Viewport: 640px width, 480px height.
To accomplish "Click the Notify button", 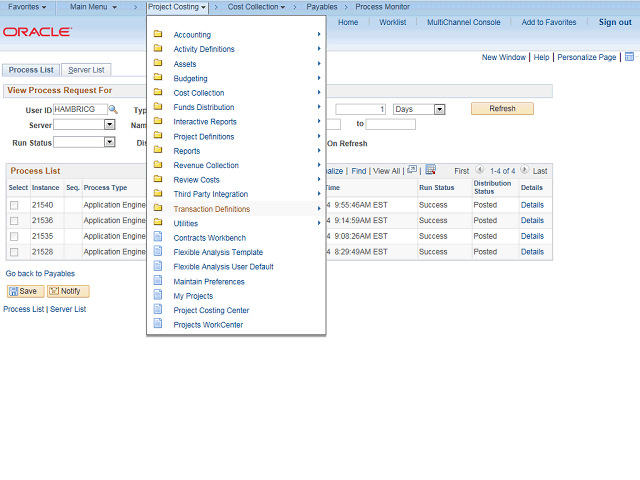I will [x=66, y=291].
